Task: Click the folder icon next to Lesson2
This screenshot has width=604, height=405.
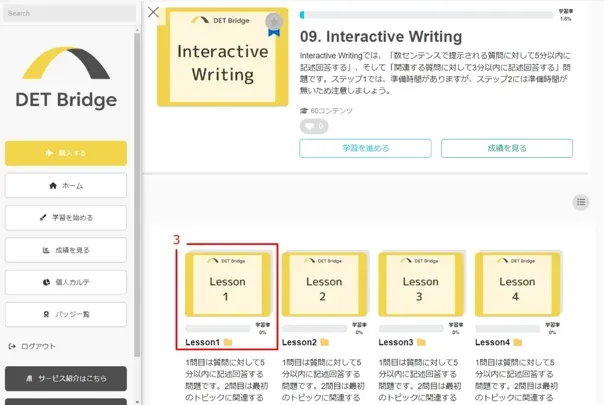Action: point(325,342)
